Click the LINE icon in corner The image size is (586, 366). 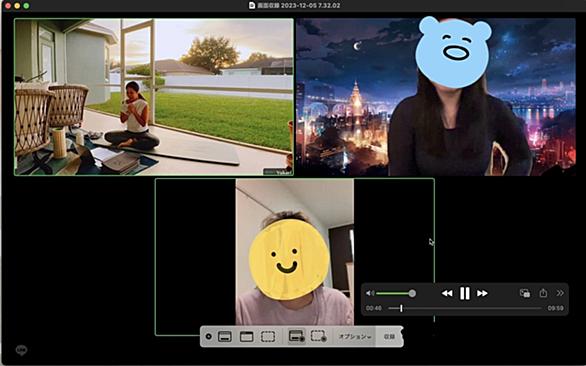(21, 350)
